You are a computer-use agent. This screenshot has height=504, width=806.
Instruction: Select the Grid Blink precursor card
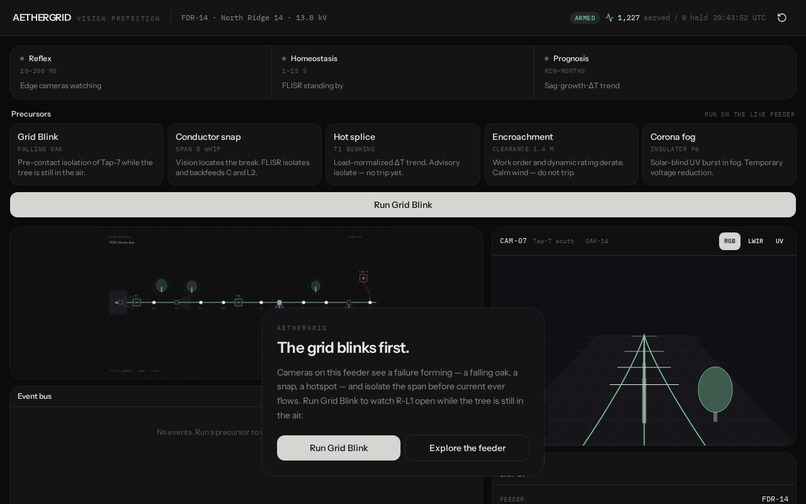tap(87, 154)
